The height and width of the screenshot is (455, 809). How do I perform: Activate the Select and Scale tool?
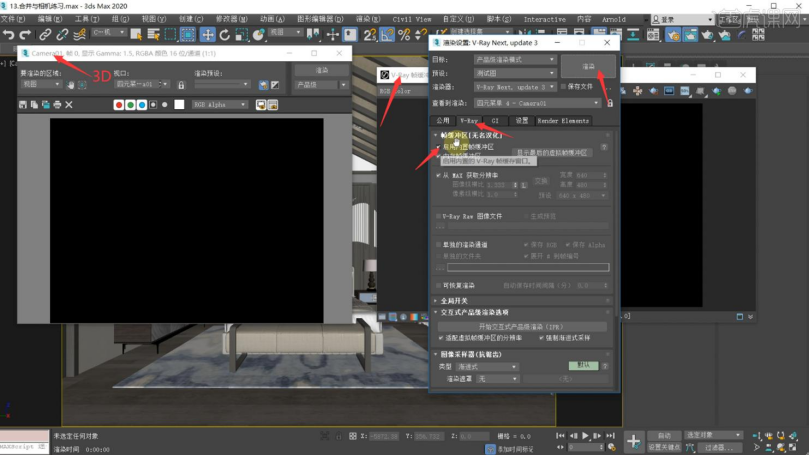241,35
